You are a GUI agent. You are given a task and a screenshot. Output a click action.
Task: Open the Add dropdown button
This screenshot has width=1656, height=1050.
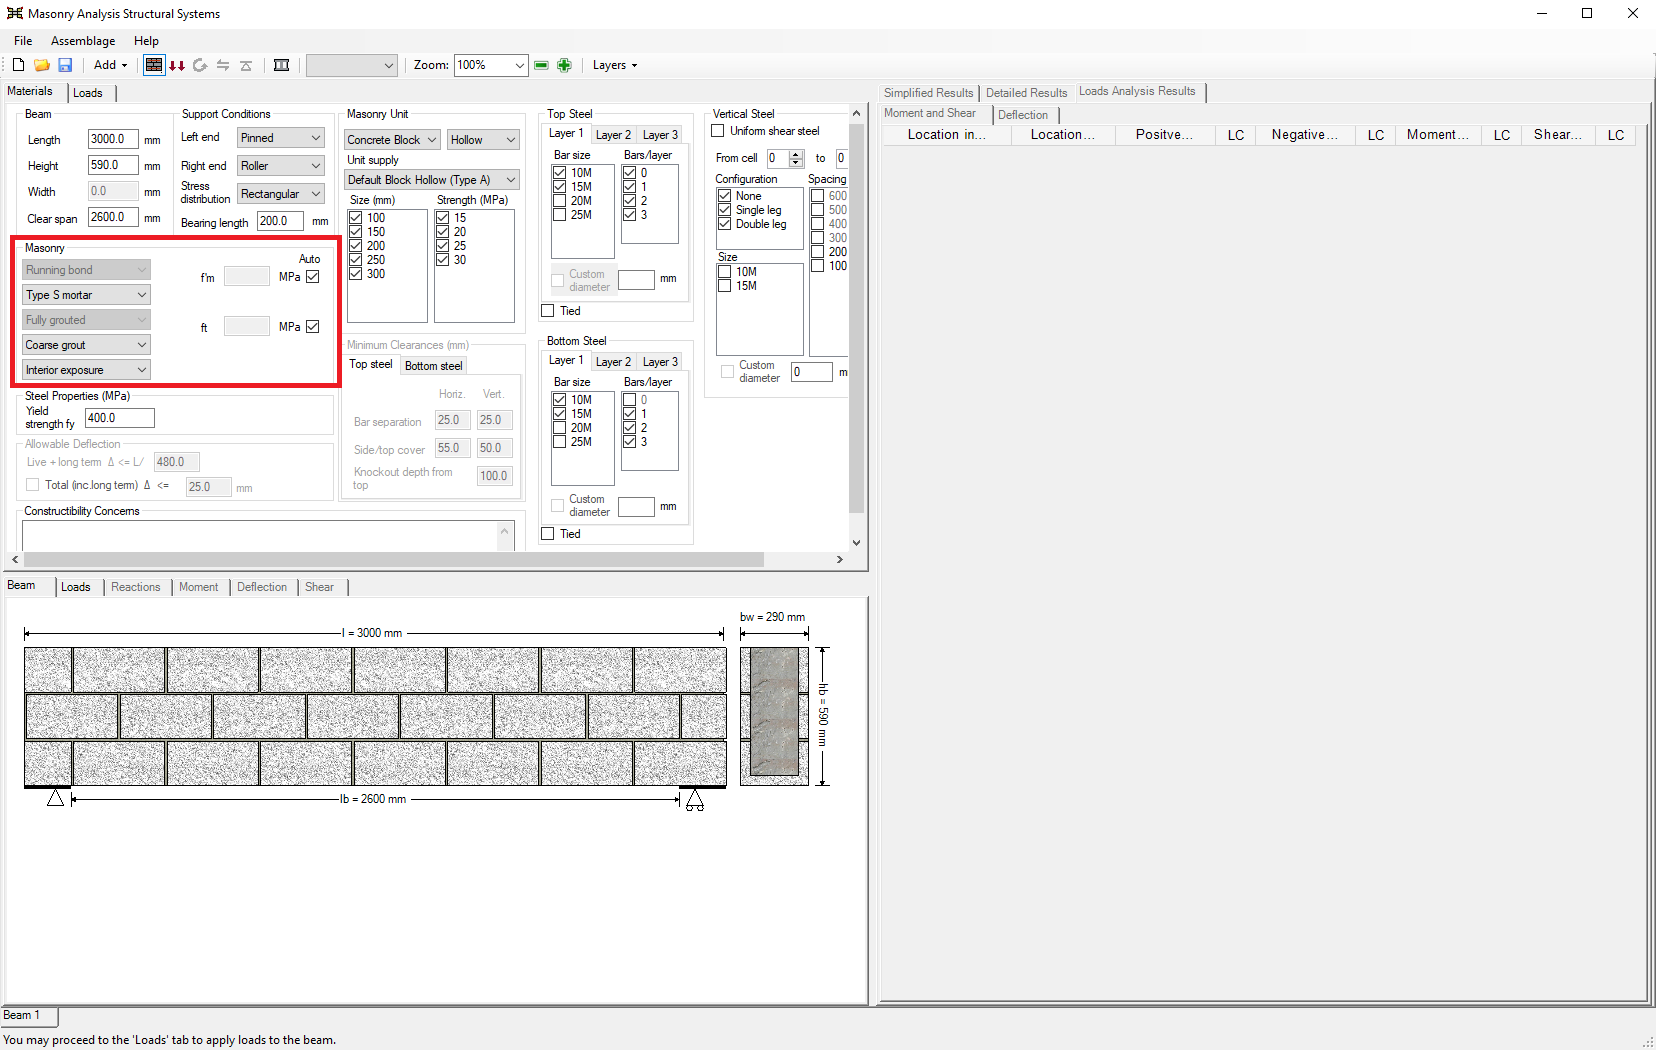110,65
